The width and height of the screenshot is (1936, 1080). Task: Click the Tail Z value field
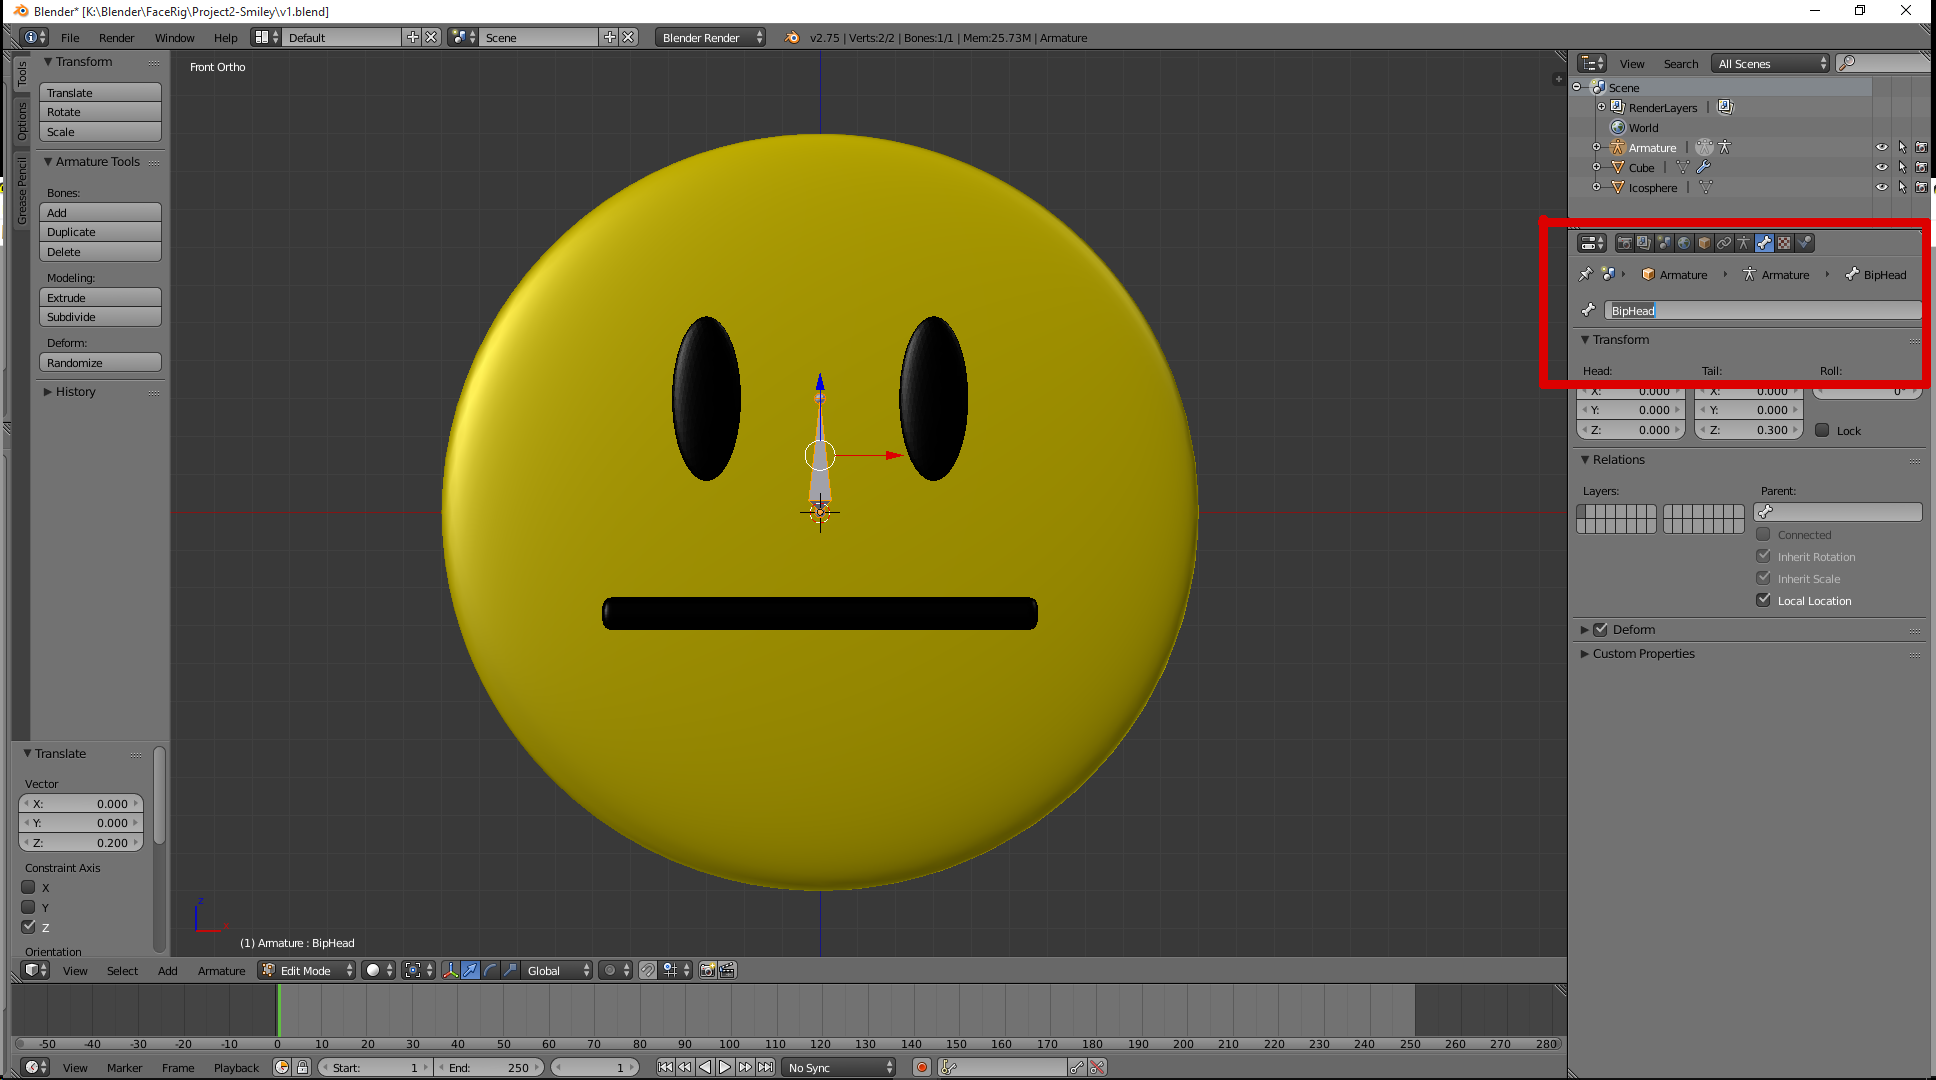click(1749, 430)
